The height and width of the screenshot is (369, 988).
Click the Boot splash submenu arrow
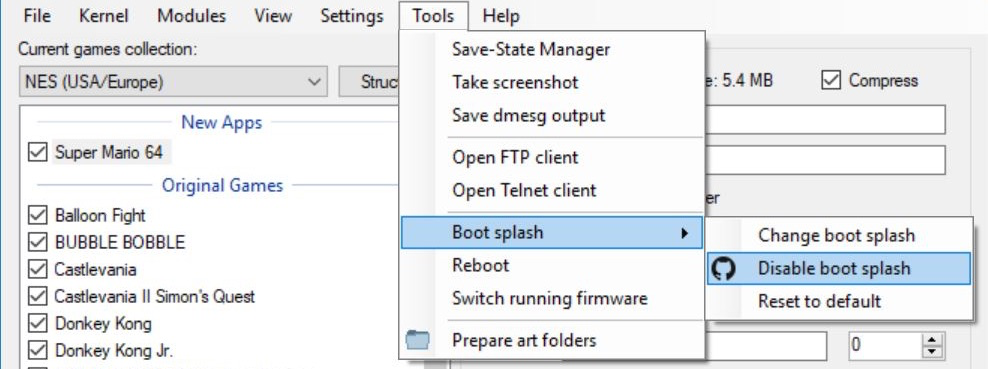[684, 233]
